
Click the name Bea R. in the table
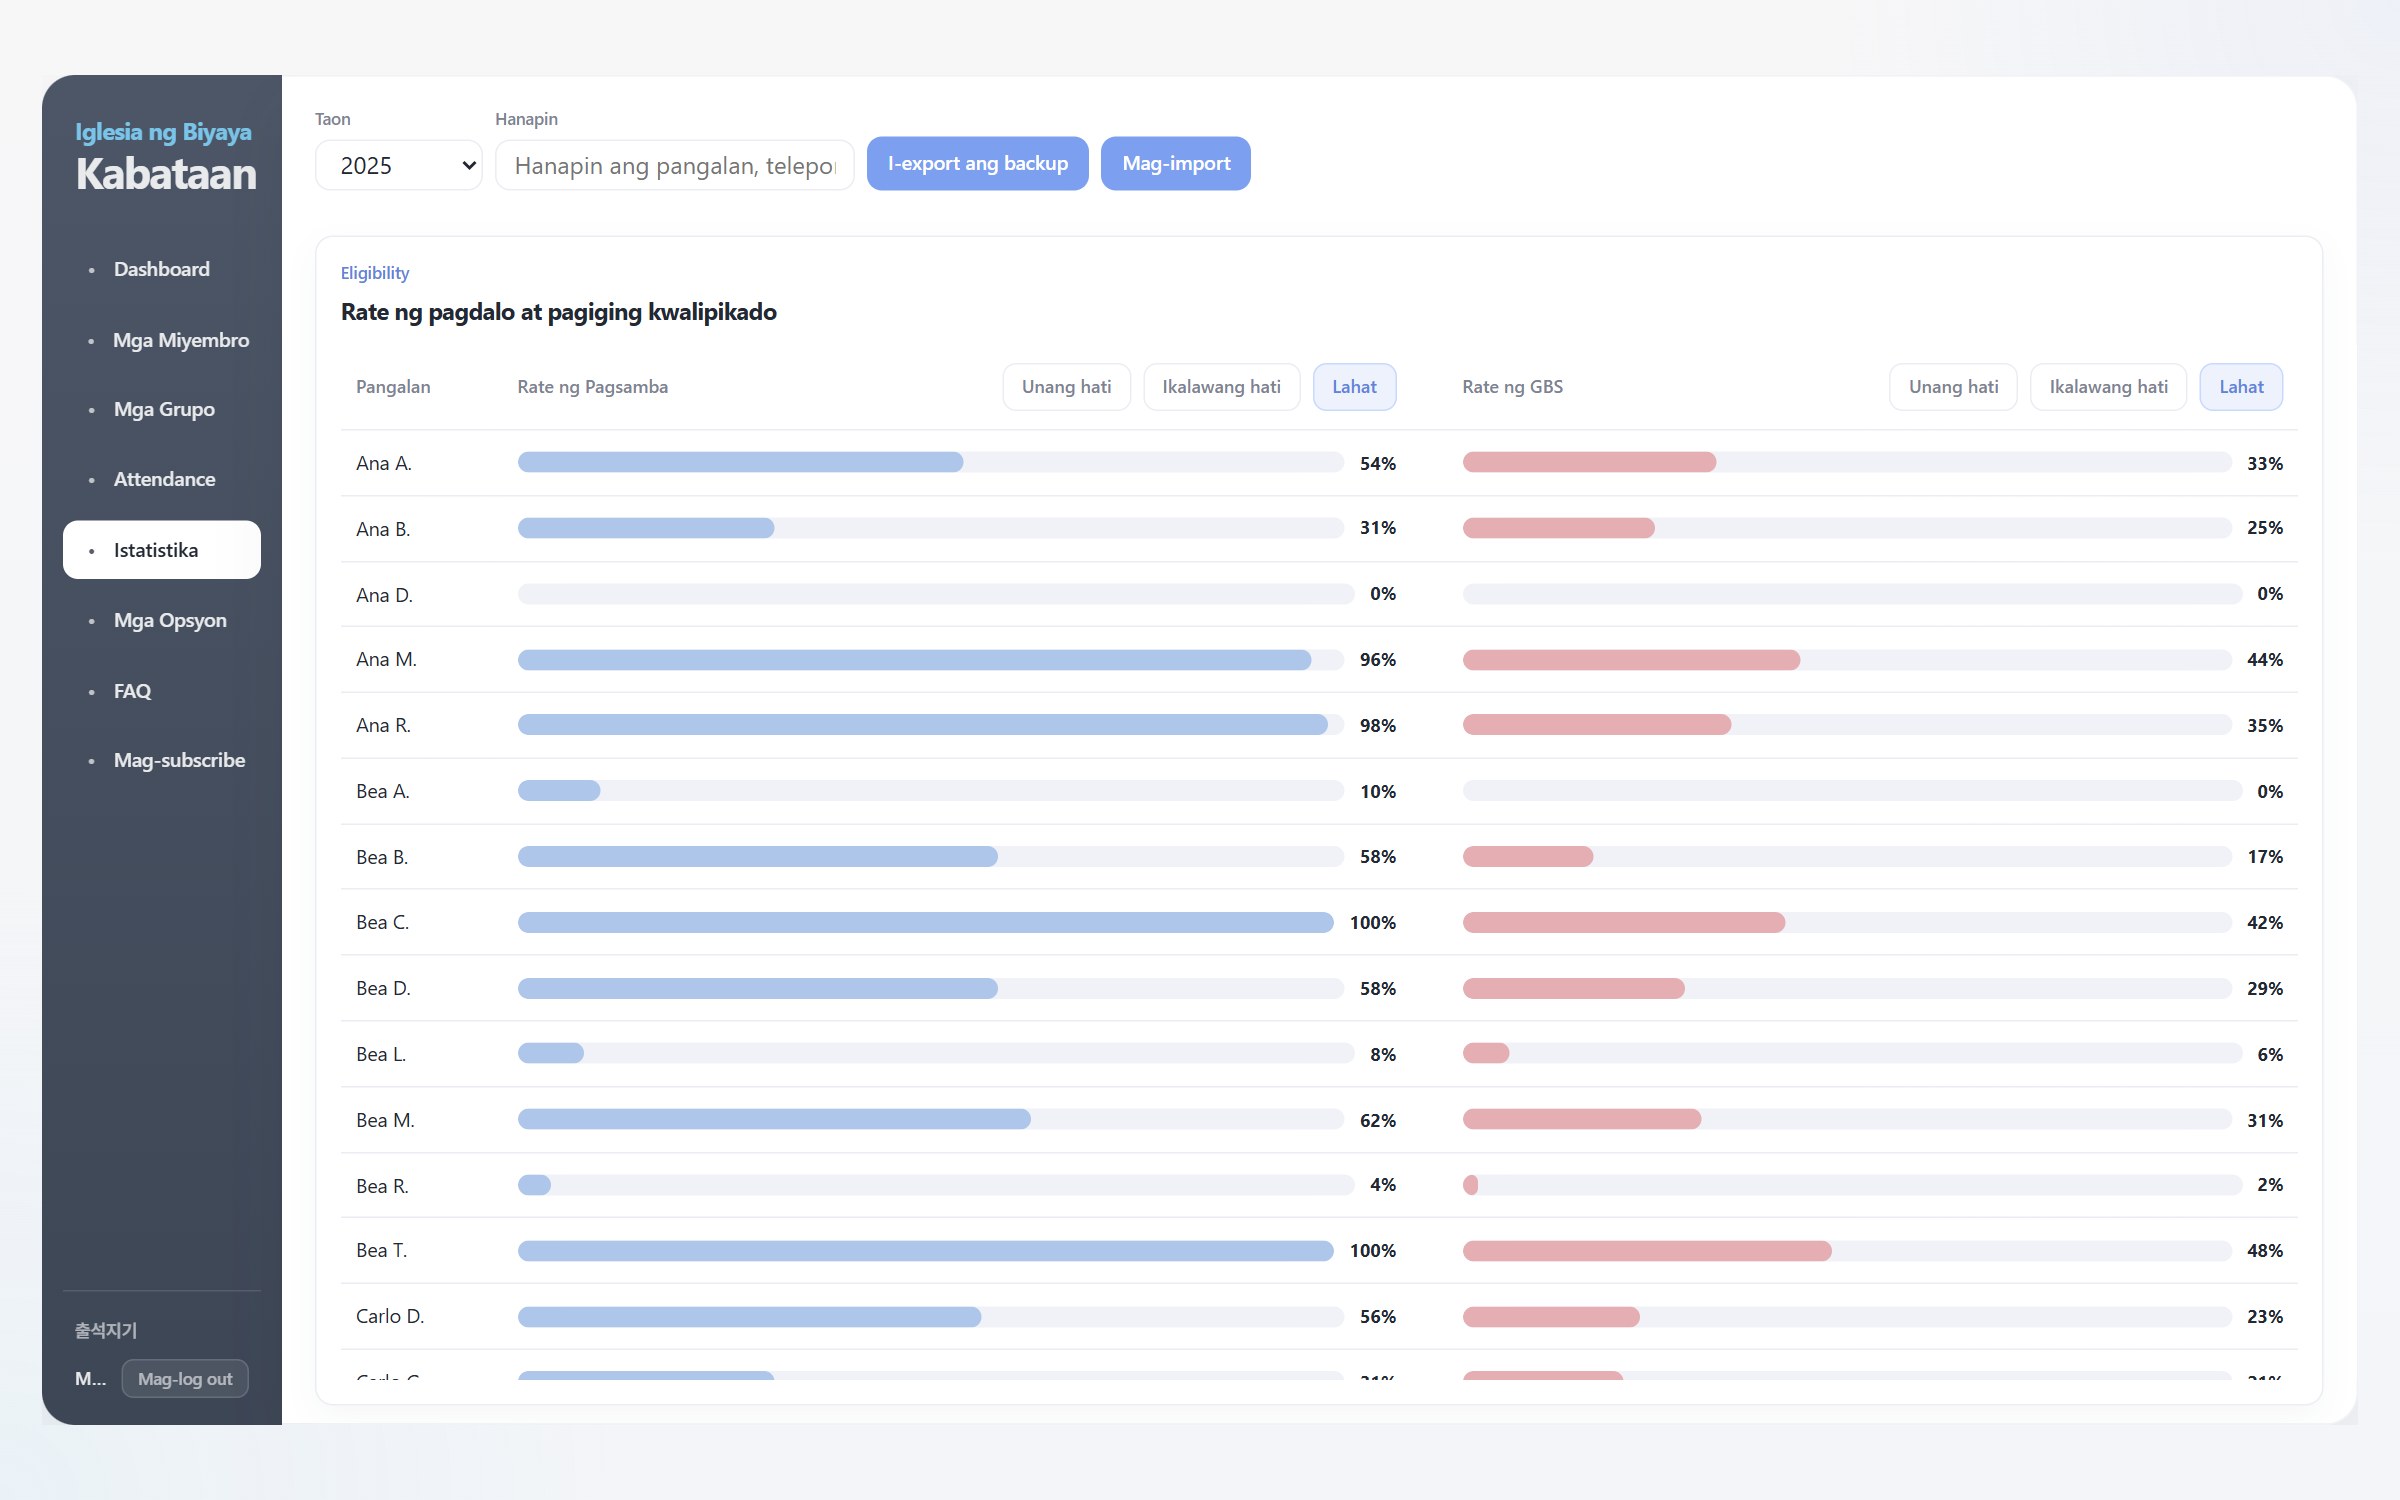coord(382,1186)
